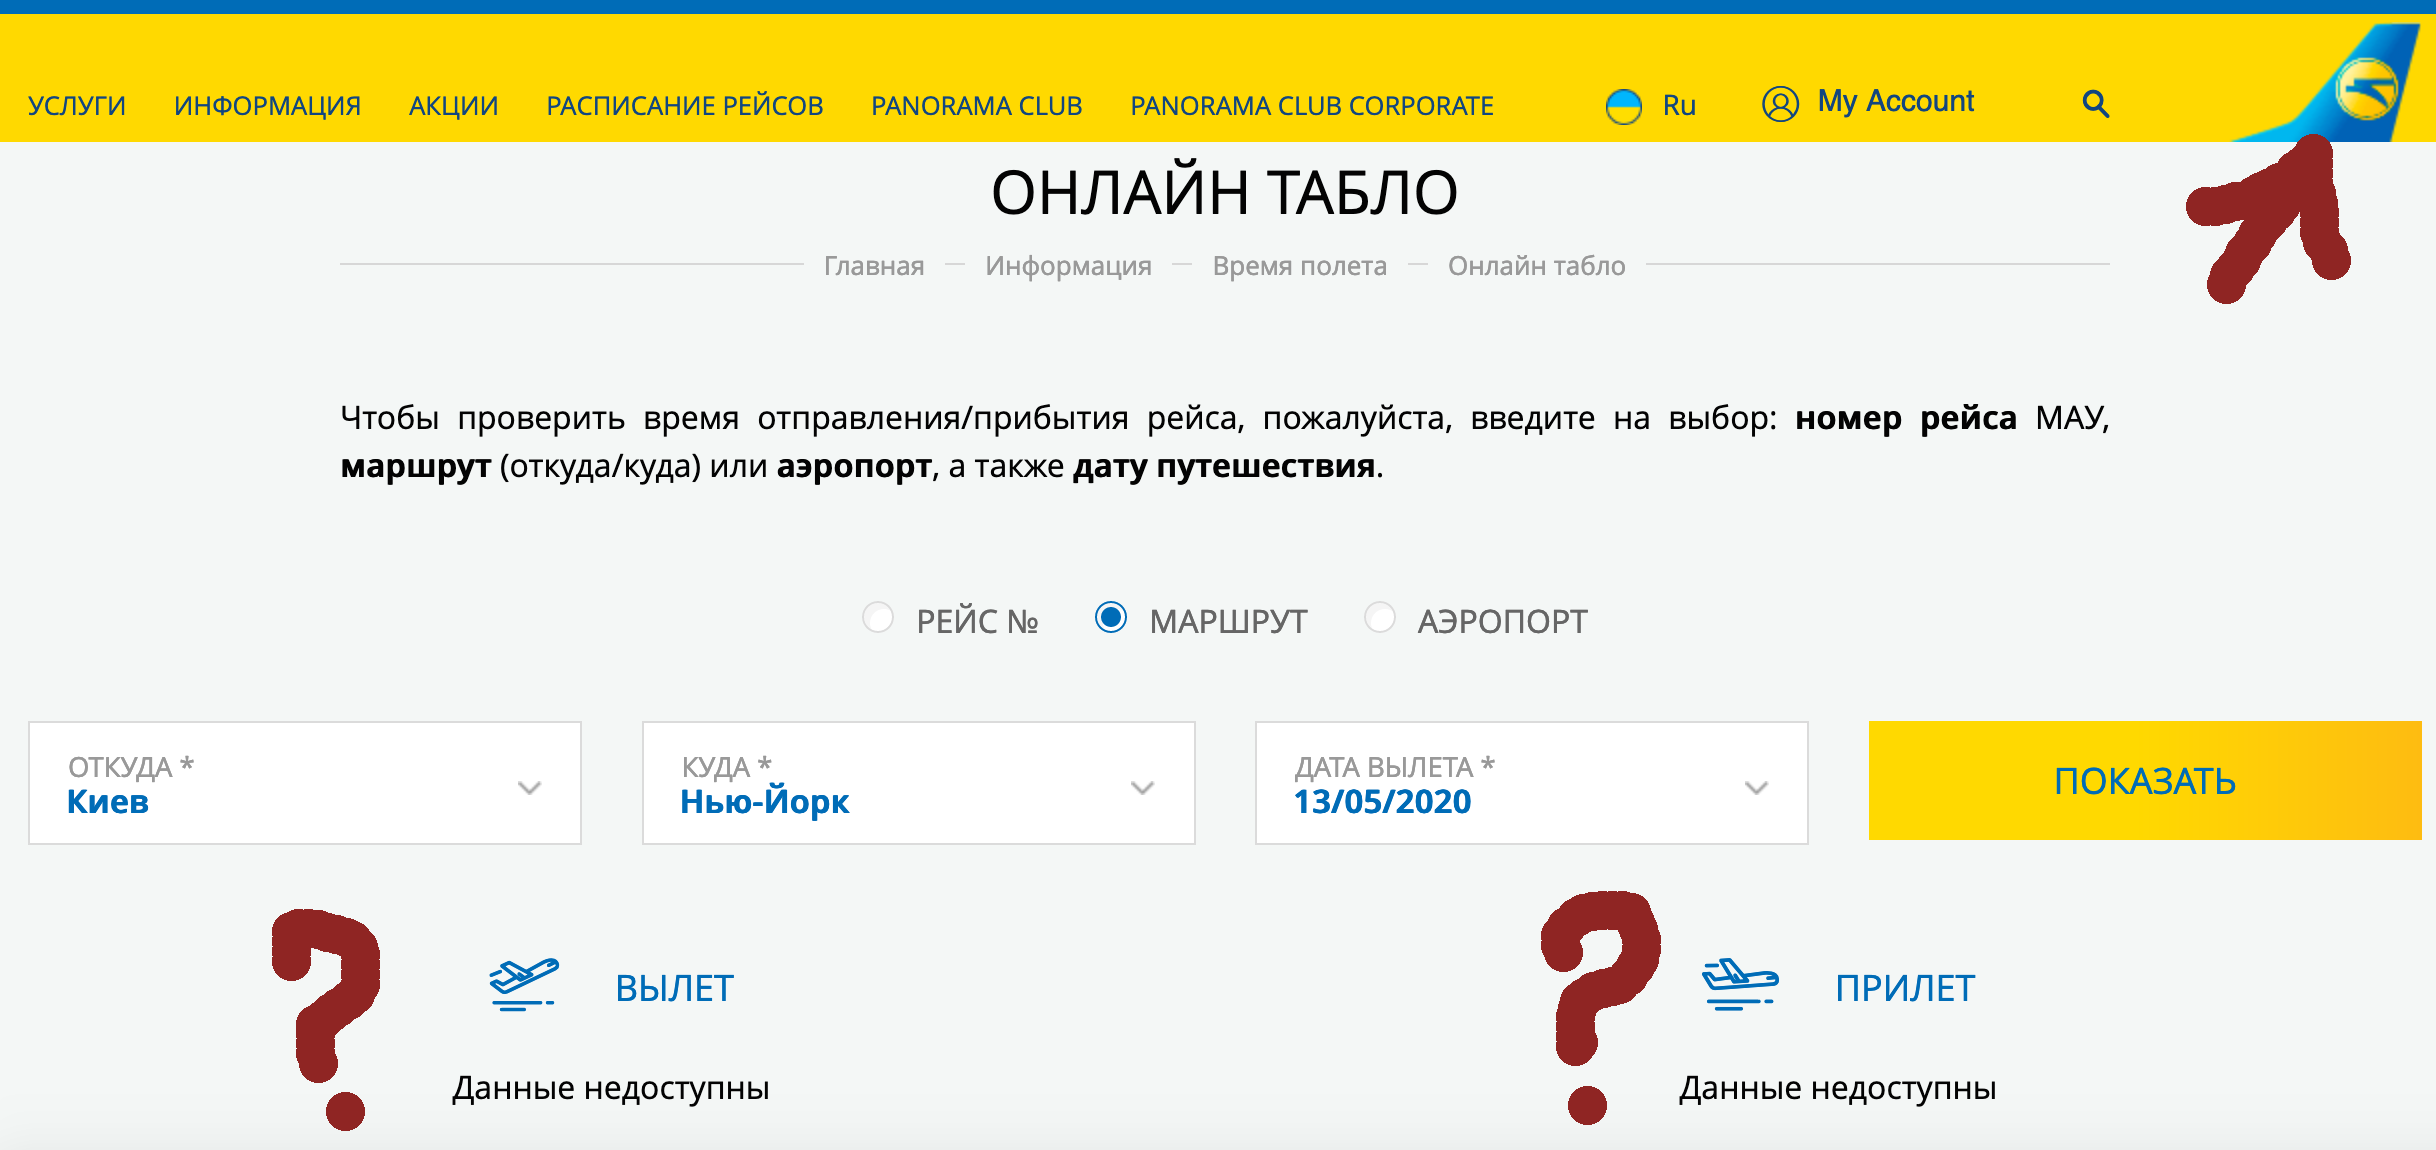Select the АЭРОПОРТ radio button
The height and width of the screenshot is (1150, 2436).
point(1380,618)
